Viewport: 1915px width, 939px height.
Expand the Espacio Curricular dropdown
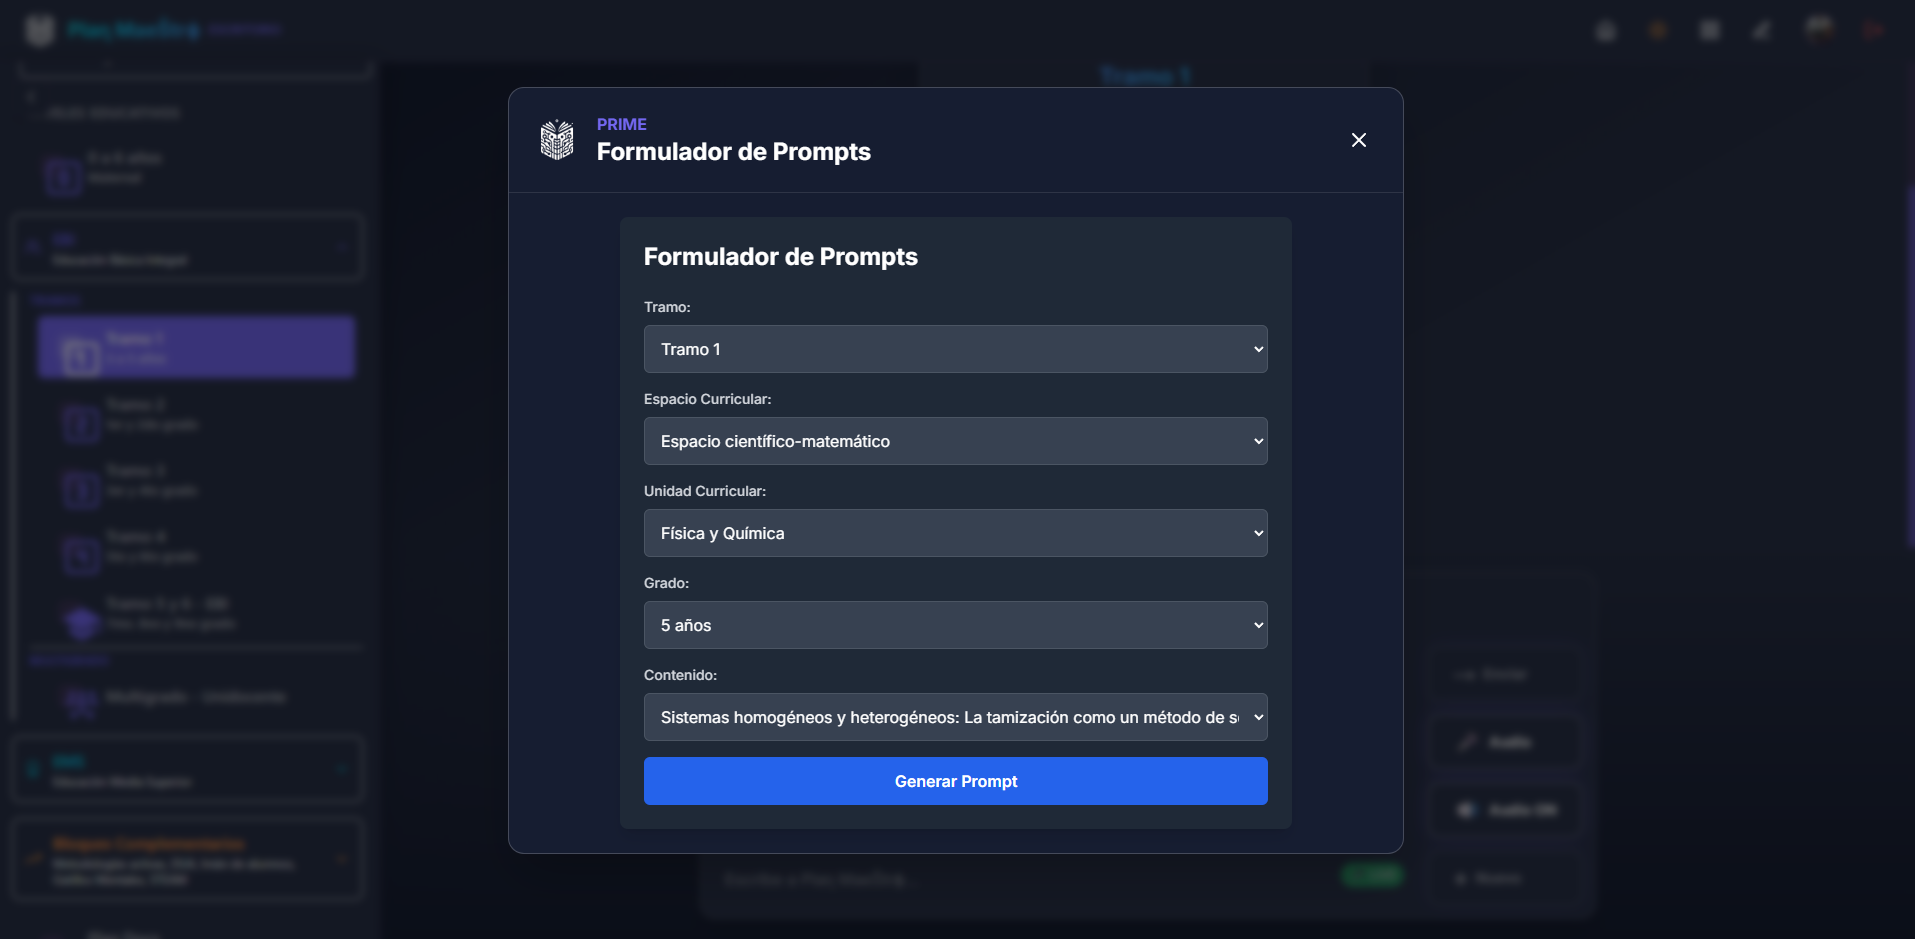click(x=955, y=441)
